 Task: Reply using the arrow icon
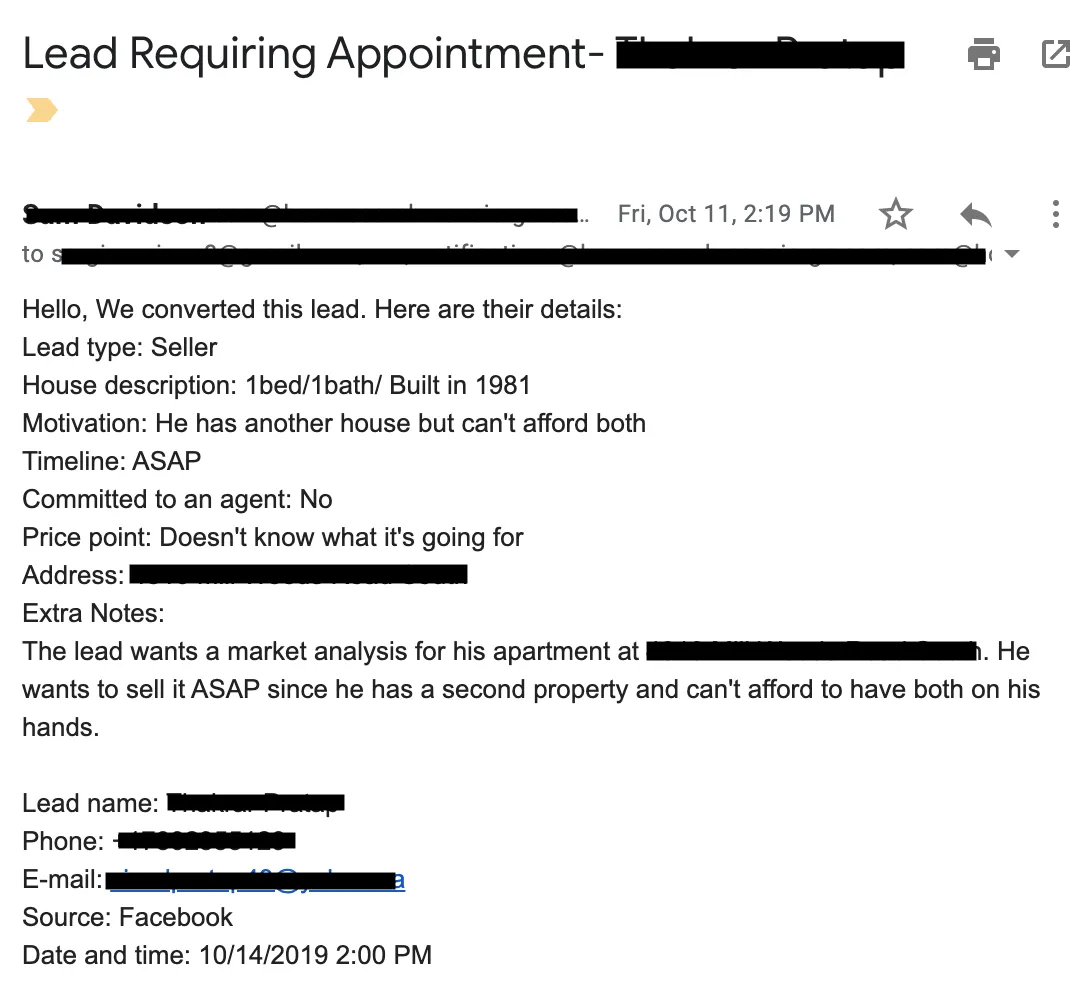pyautogui.click(x=976, y=215)
